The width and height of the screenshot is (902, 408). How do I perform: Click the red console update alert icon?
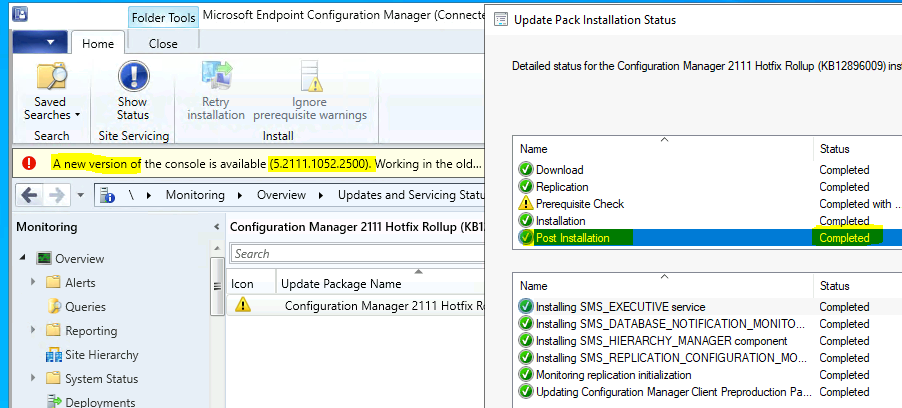coord(29,164)
